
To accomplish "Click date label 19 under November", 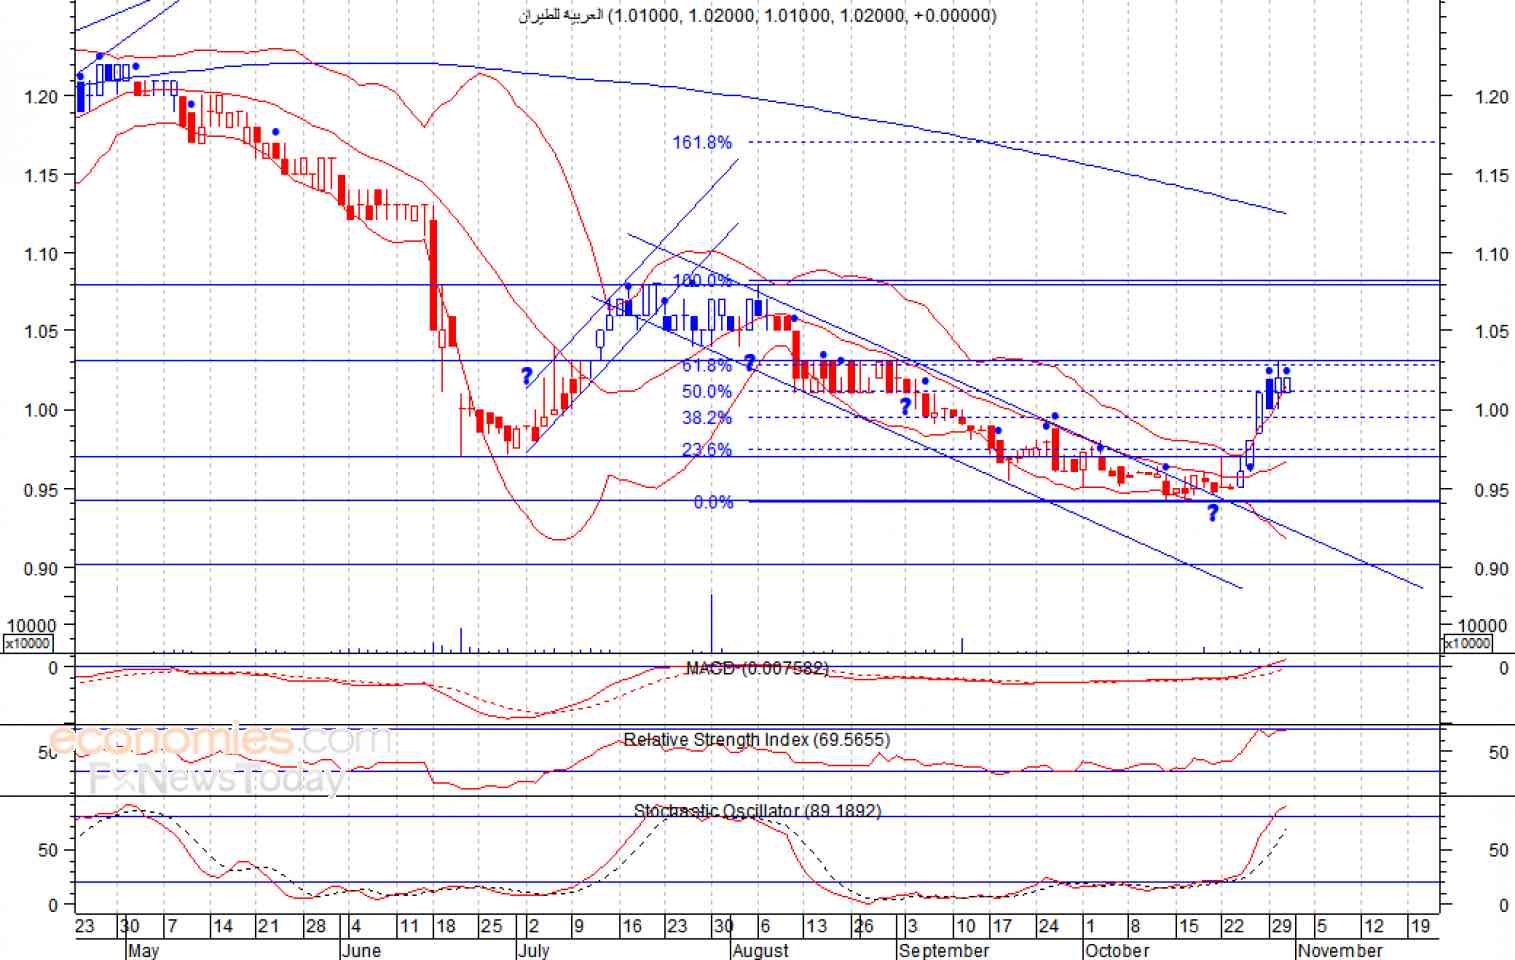I will coord(1420,926).
